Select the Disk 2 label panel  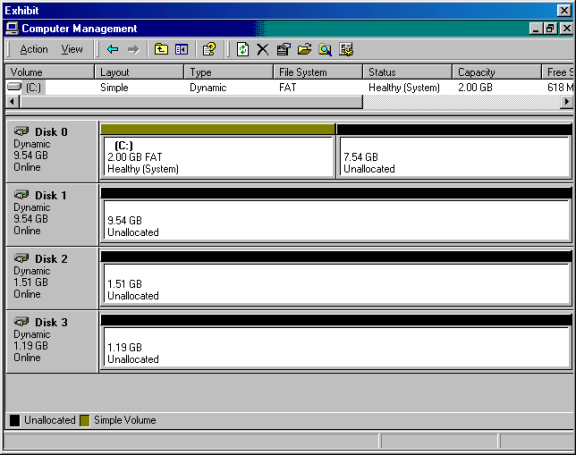52,278
